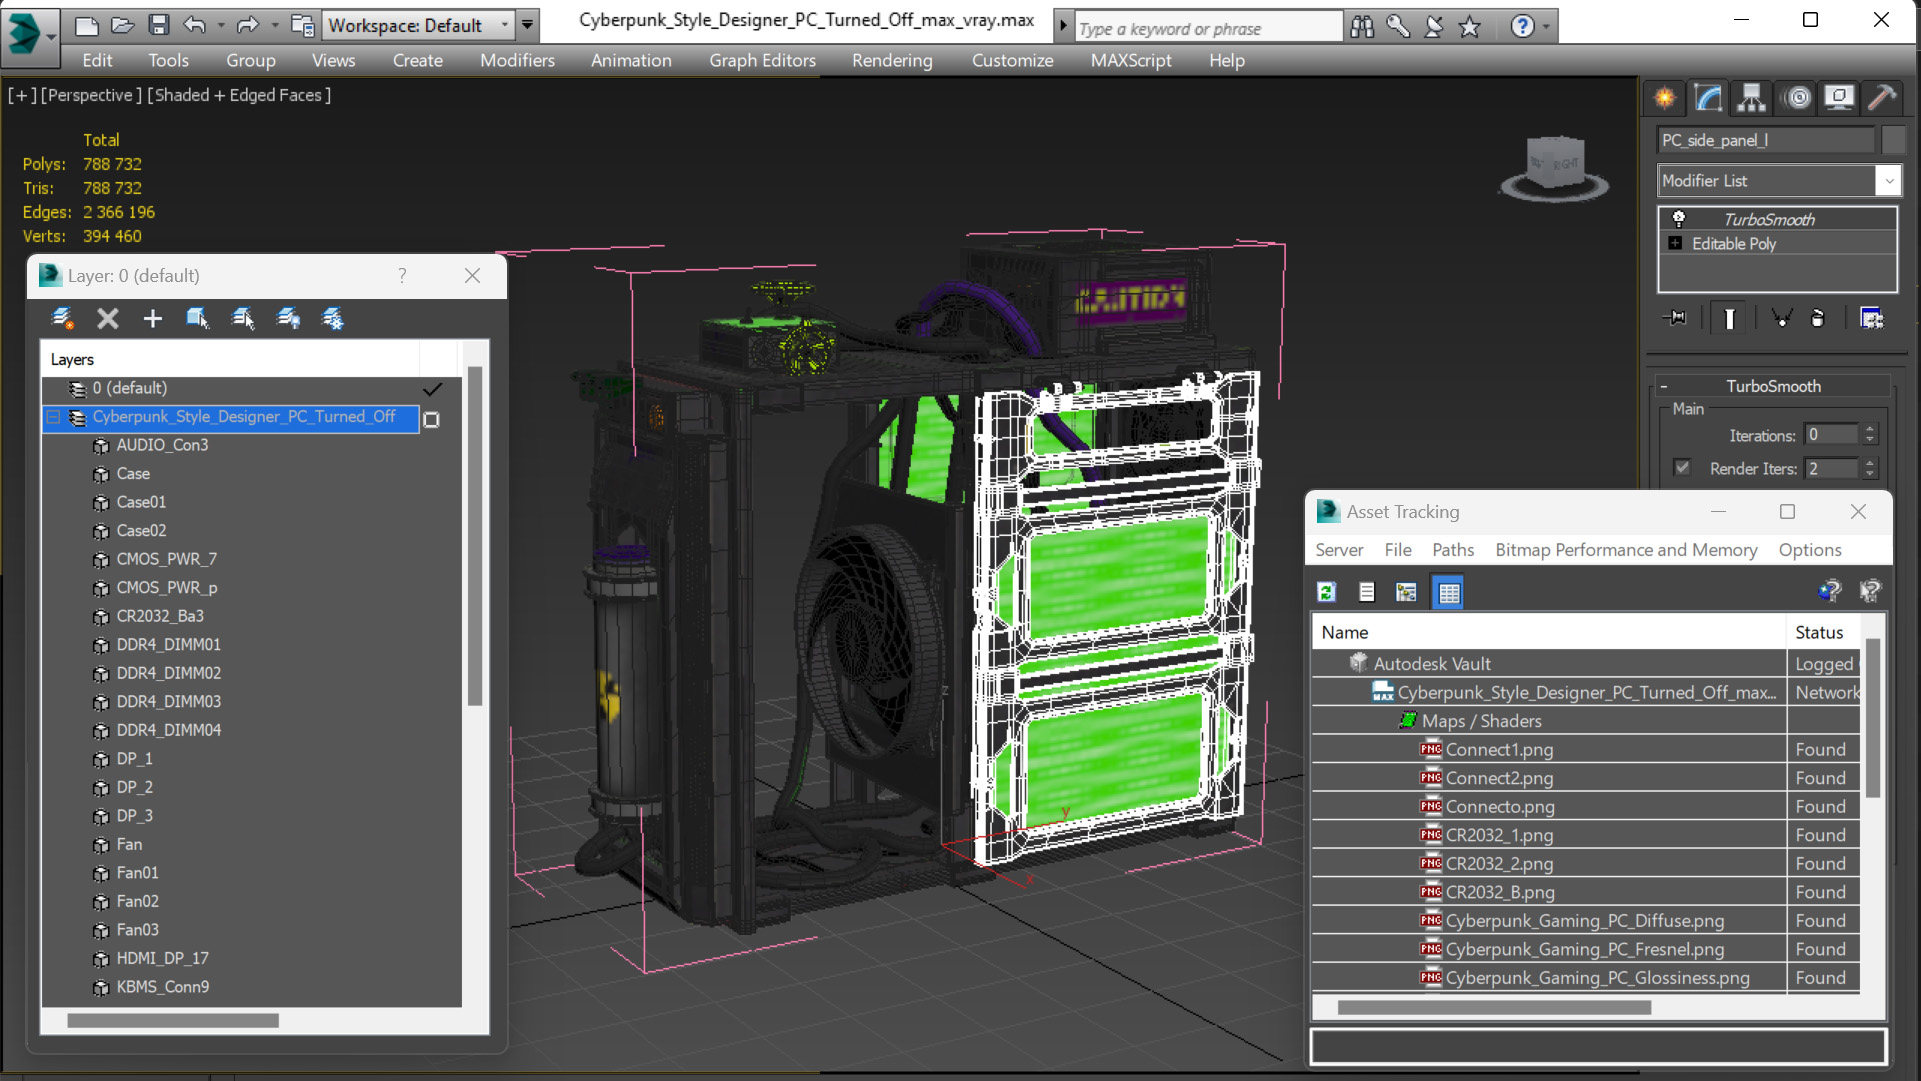
Task: Open Bitmap Performance and Memory menu
Action: [x=1625, y=550]
